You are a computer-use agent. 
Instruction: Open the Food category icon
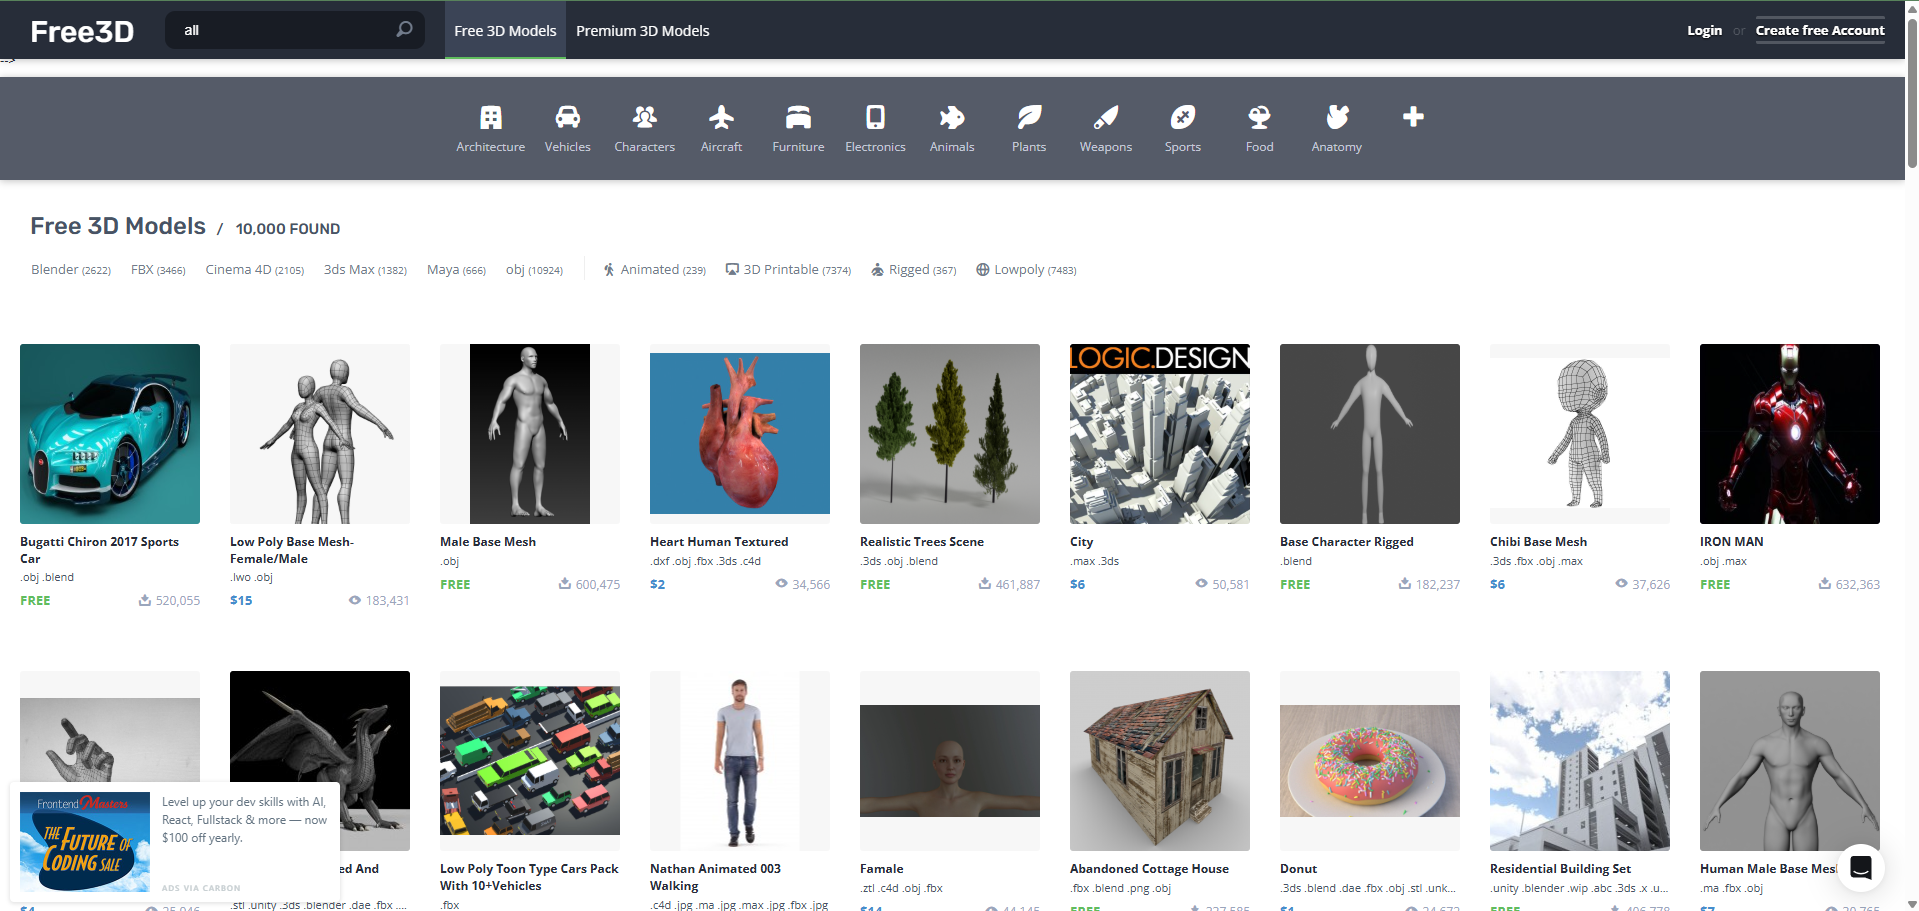tap(1259, 118)
